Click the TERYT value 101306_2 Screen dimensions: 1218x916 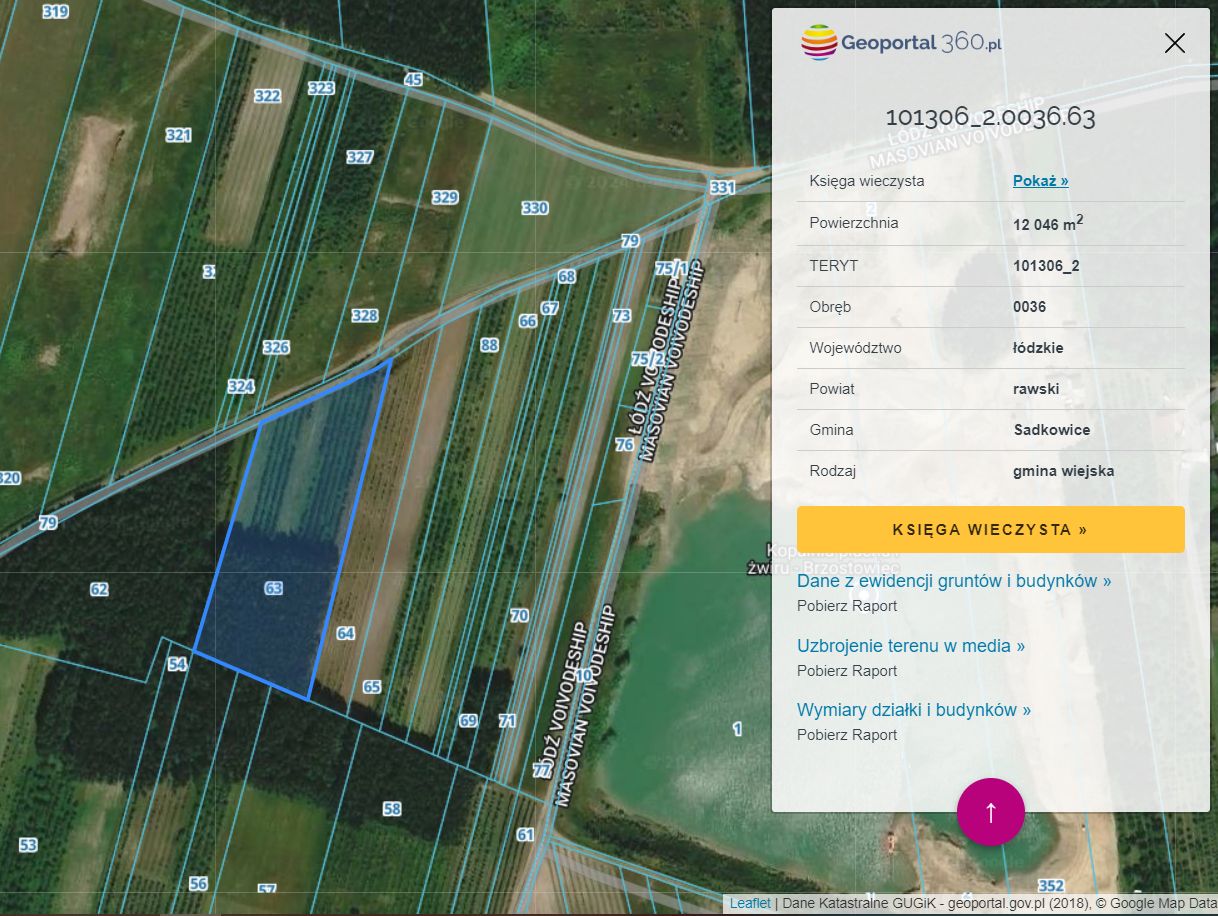[1046, 266]
